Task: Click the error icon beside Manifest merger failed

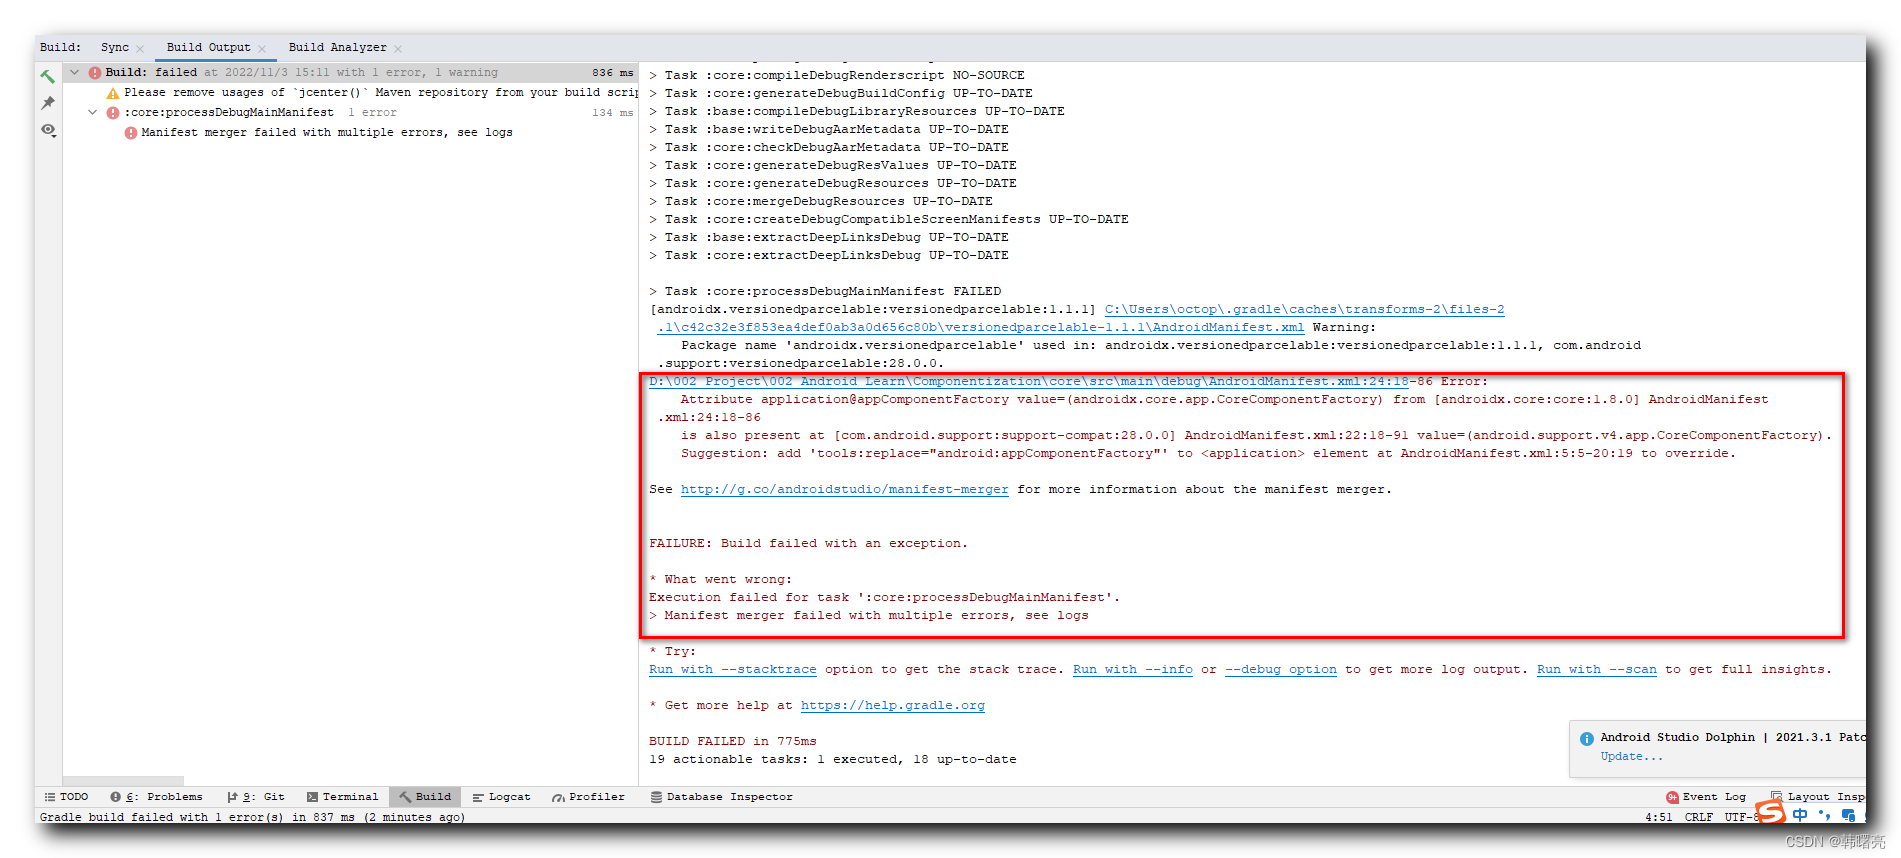Action: (131, 132)
